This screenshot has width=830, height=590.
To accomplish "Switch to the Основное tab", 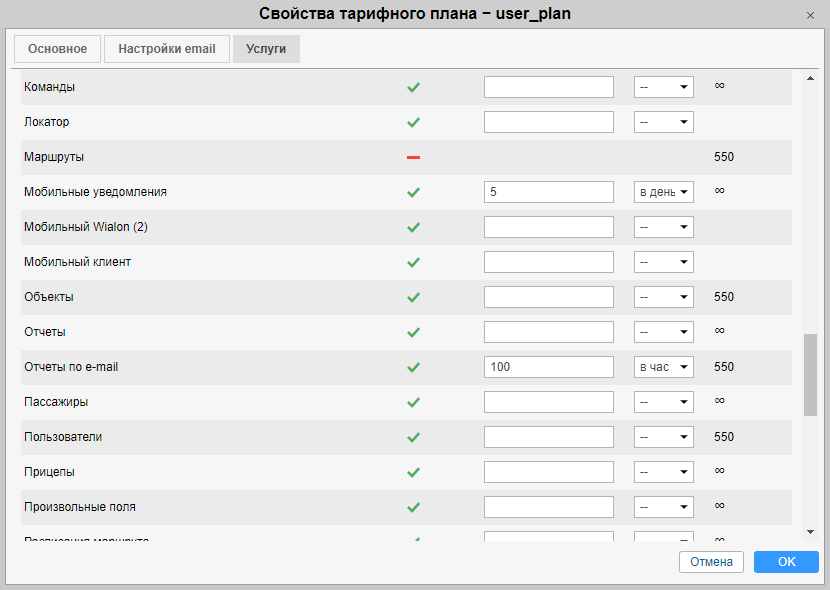I will [57, 49].
